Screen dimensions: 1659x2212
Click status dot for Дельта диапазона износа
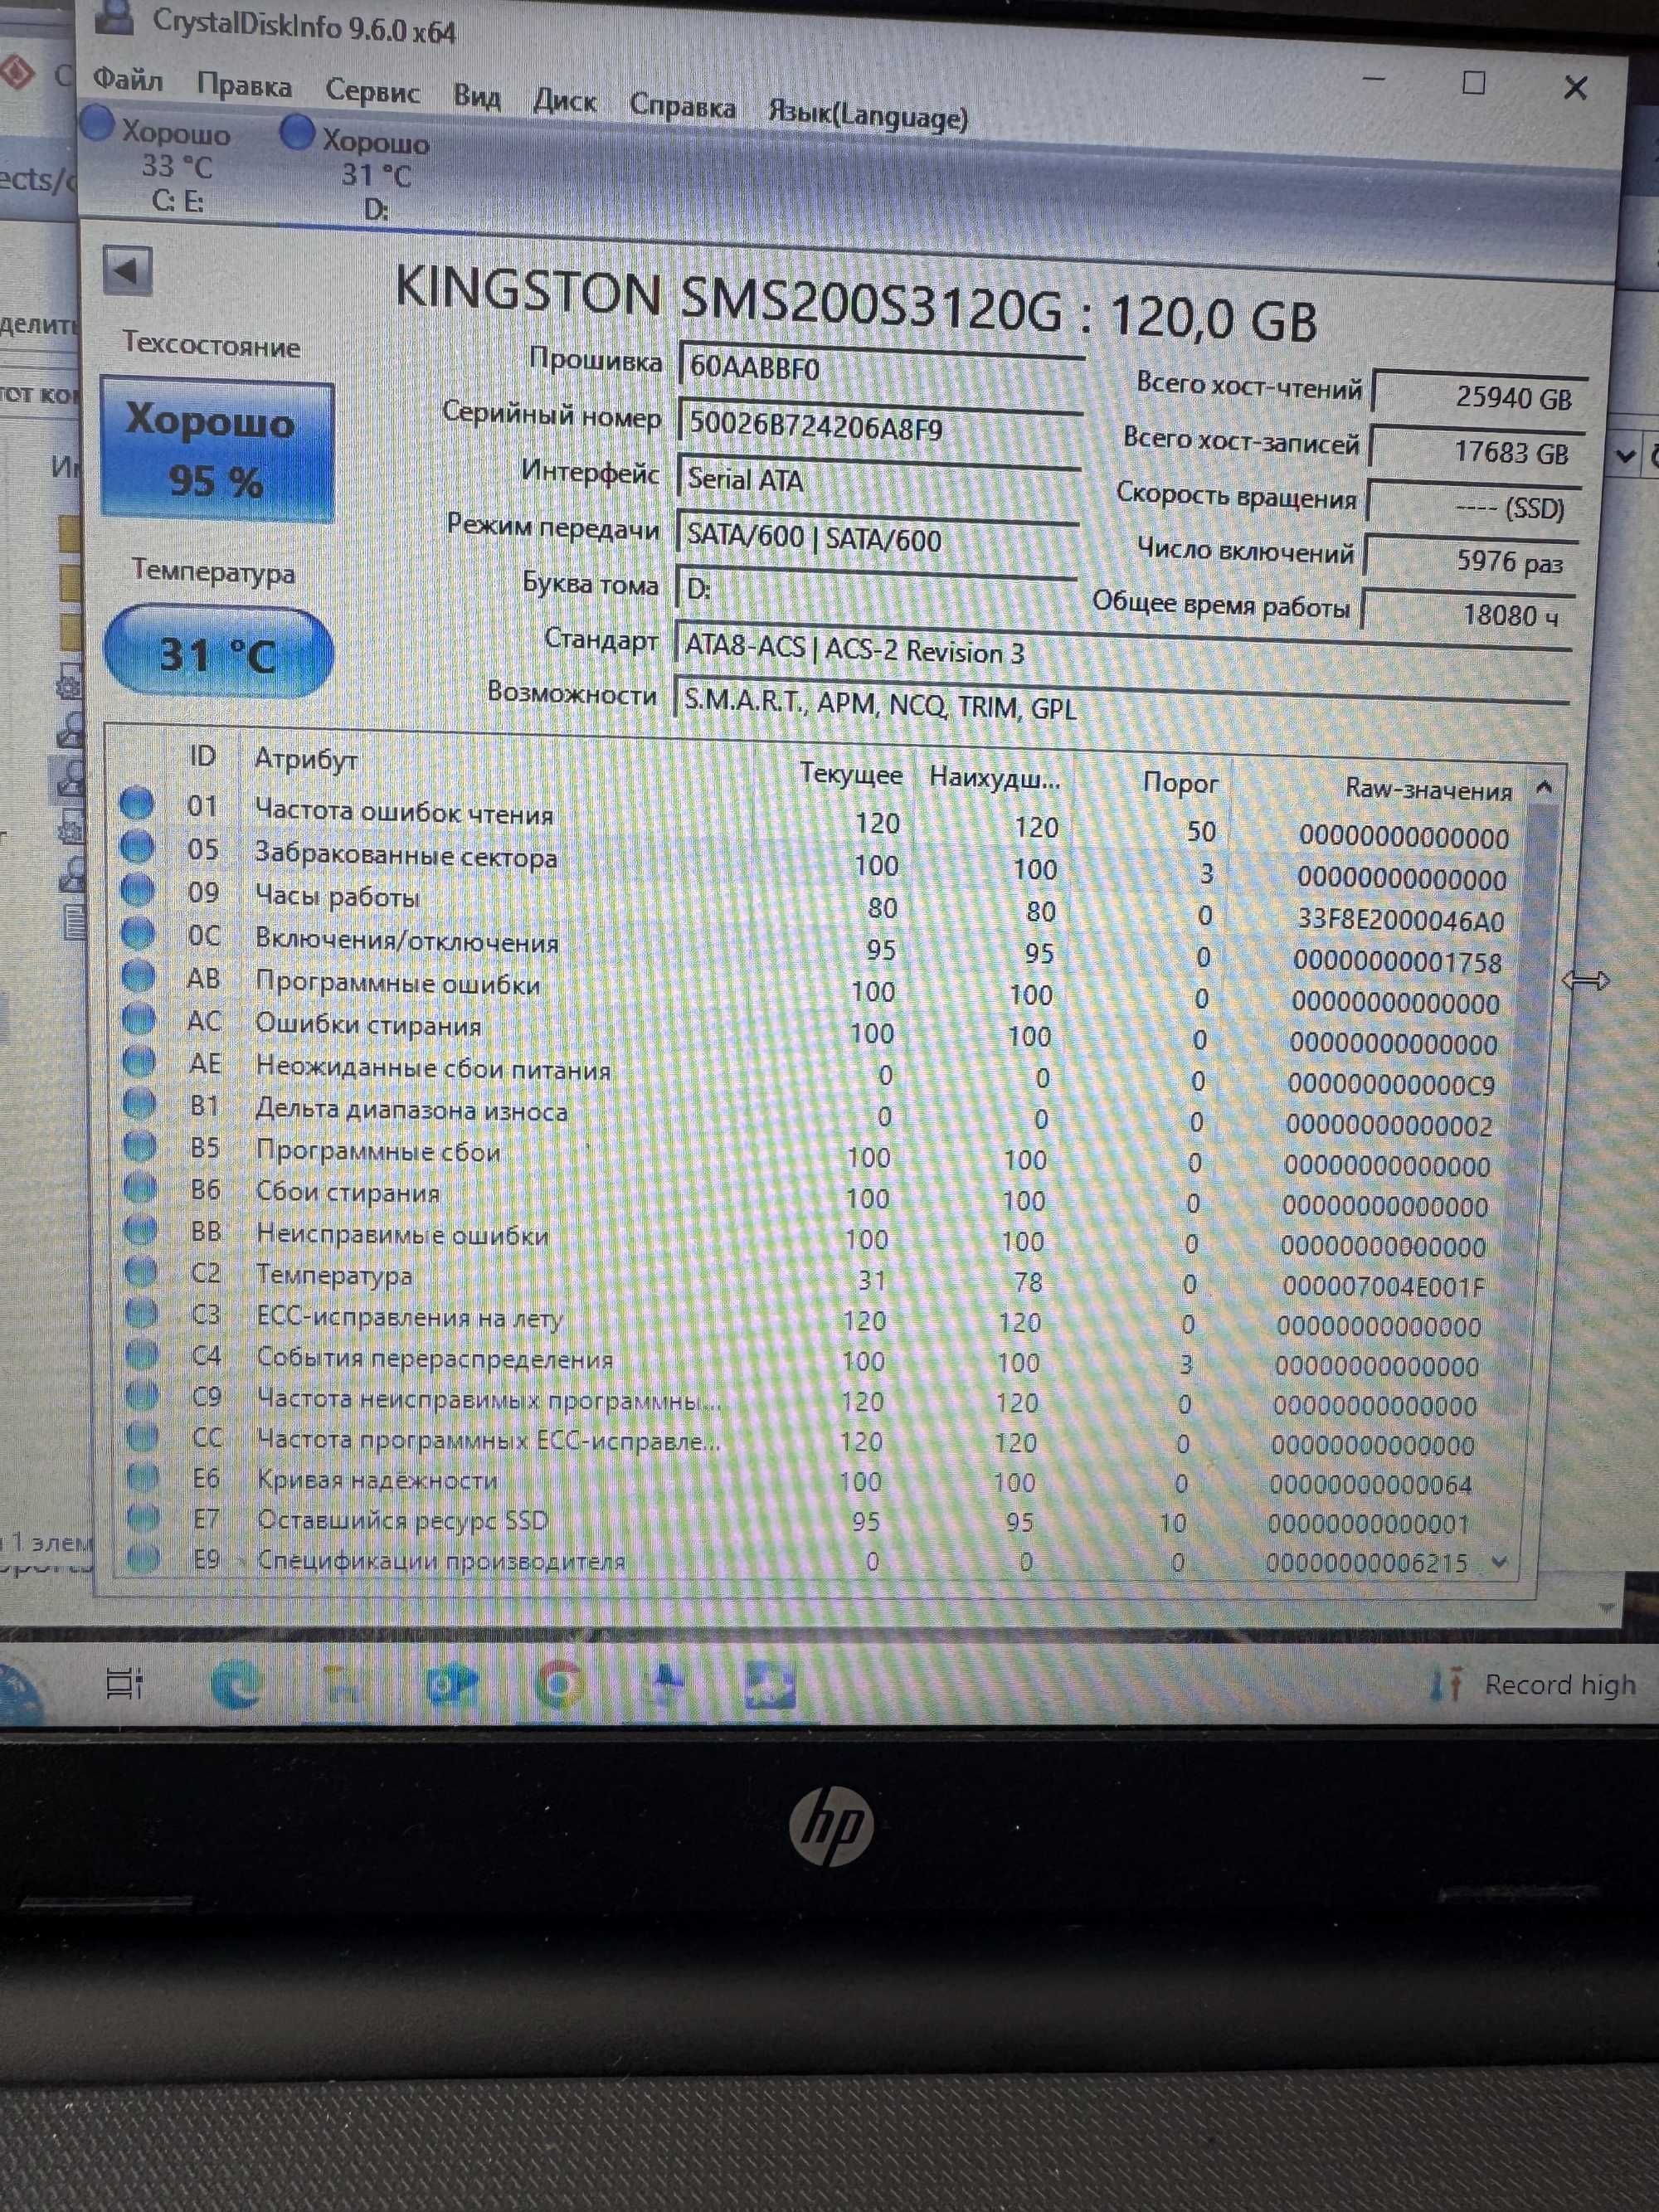click(x=139, y=1103)
